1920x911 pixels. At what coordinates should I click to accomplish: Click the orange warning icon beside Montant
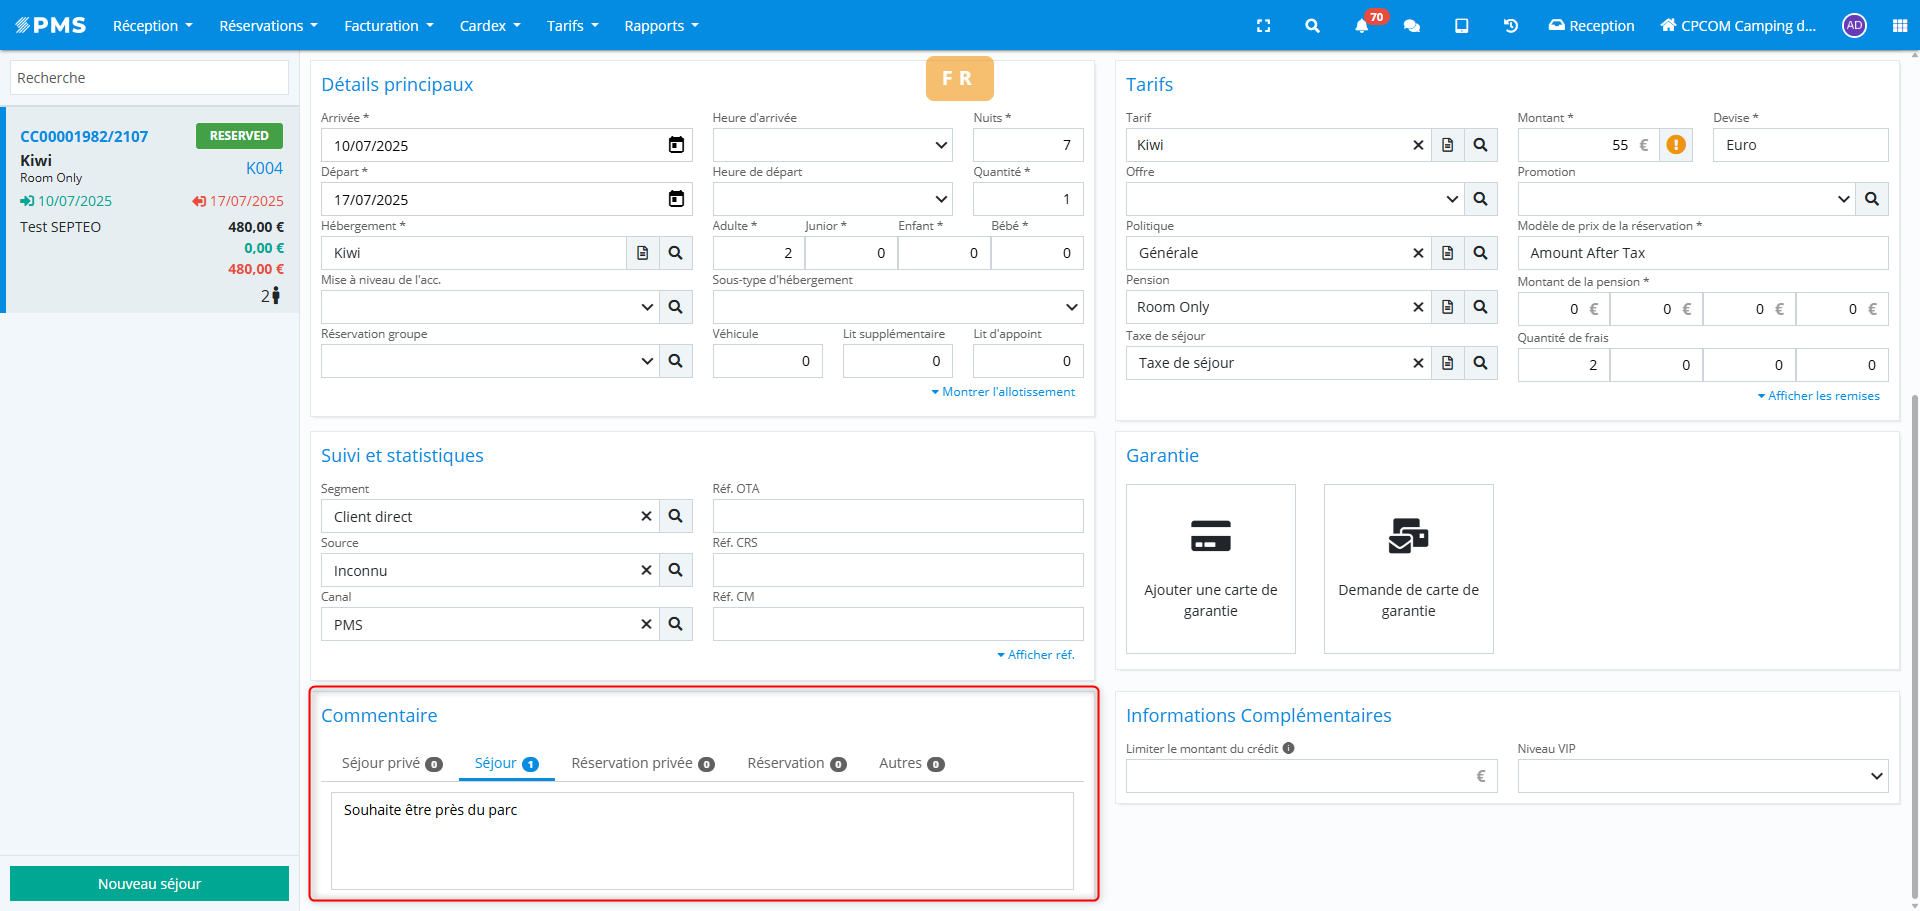(x=1676, y=145)
